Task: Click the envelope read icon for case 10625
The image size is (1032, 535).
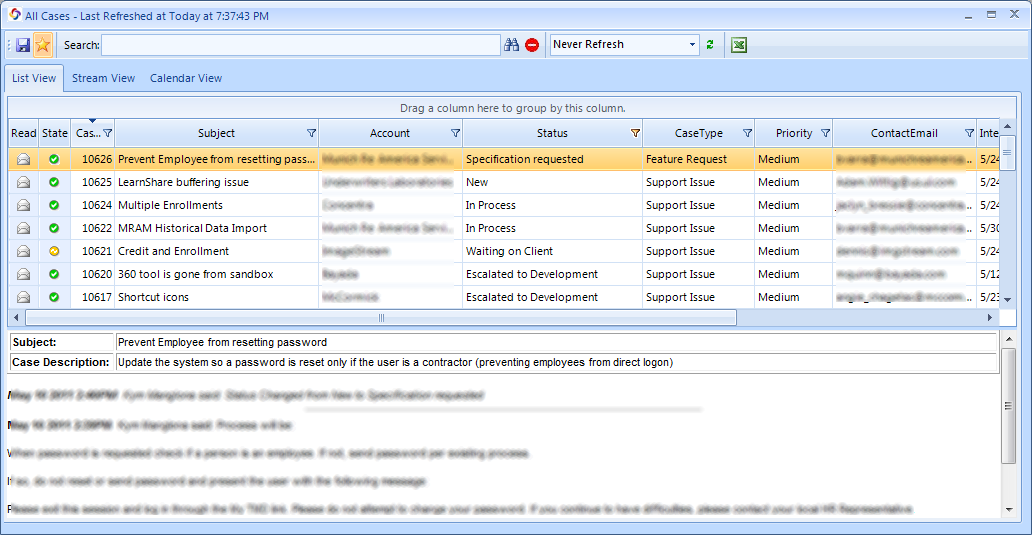Action: [x=24, y=182]
